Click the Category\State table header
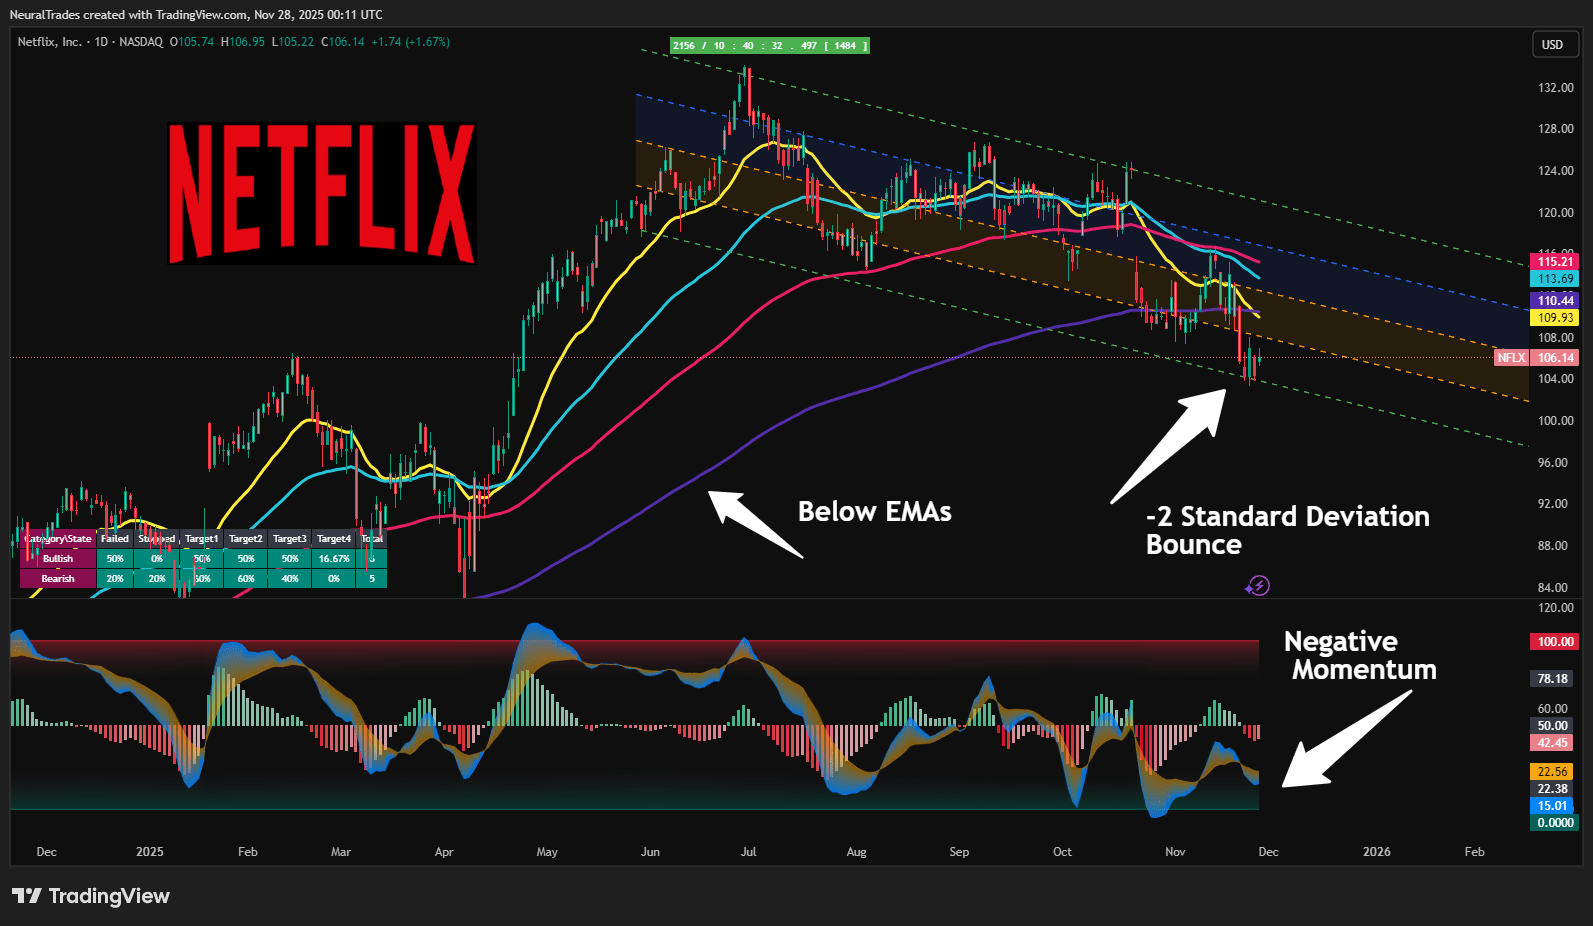This screenshot has height=926, width=1593. (58, 539)
